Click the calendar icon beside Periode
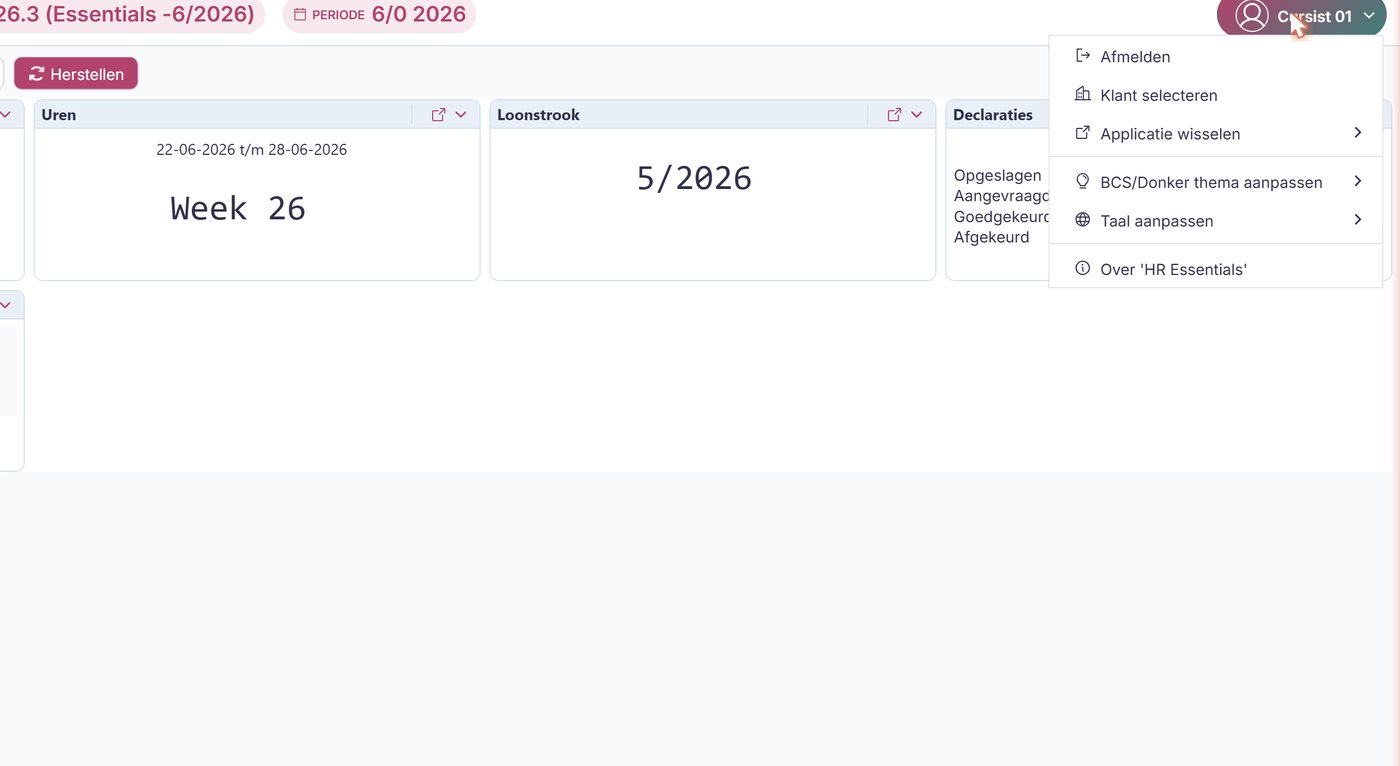1400x766 pixels. pyautogui.click(x=300, y=15)
